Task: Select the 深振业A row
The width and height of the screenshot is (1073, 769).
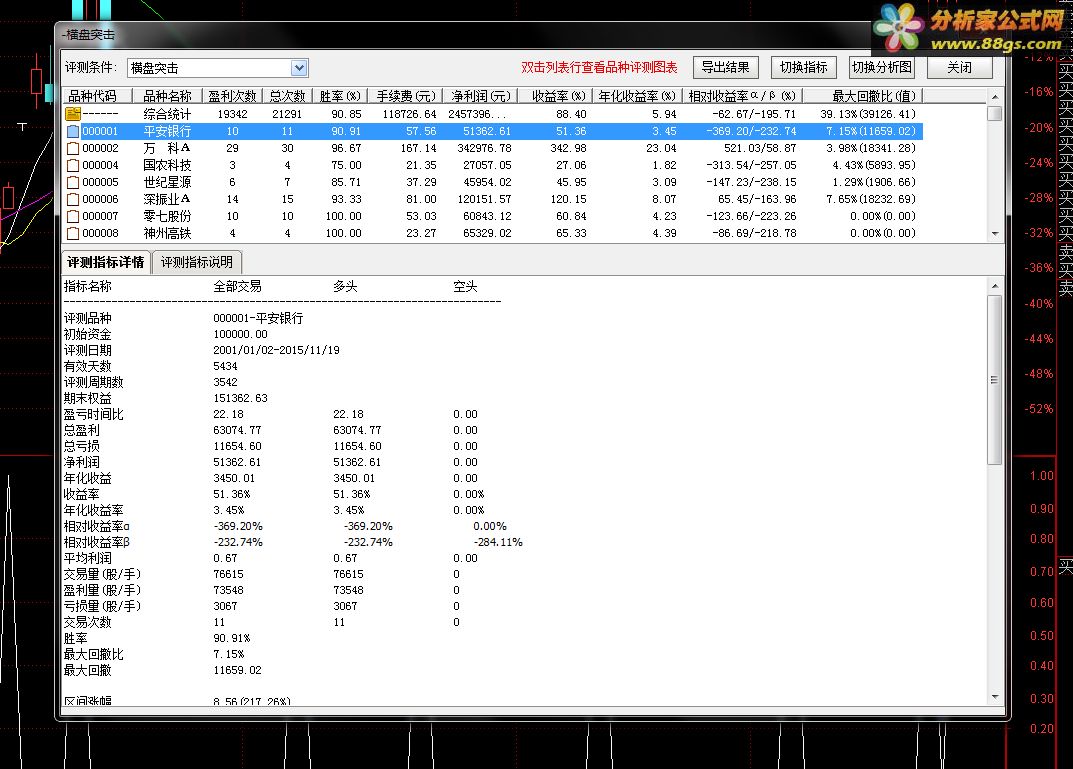Action: (493, 200)
